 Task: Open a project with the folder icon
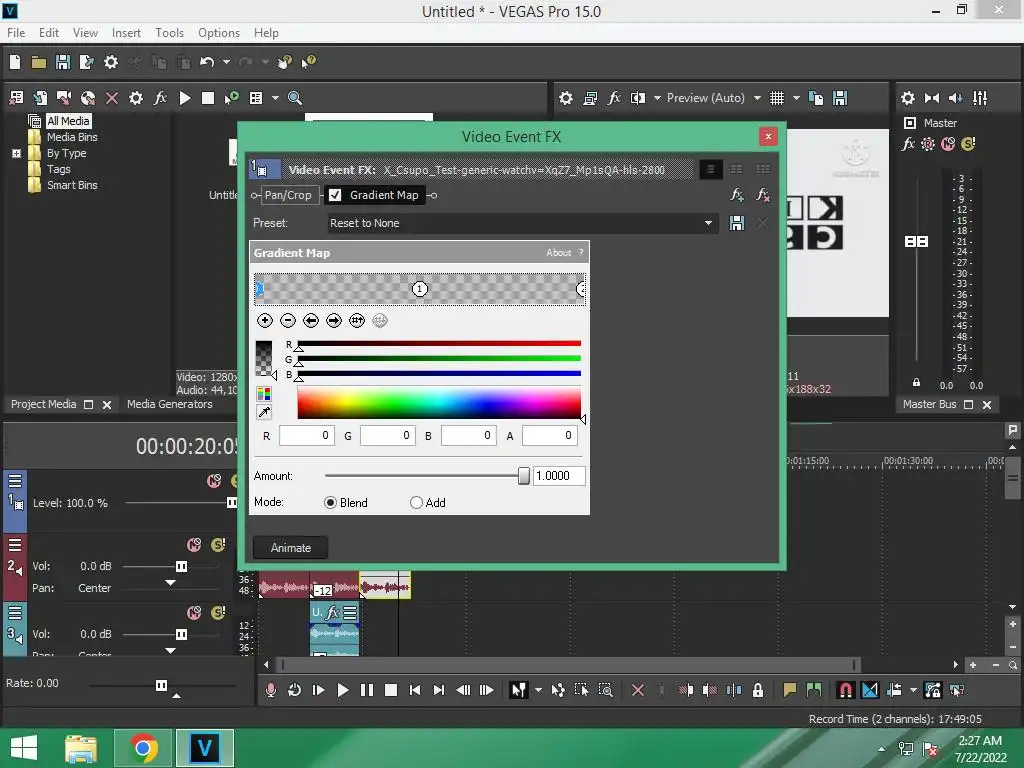[39, 62]
